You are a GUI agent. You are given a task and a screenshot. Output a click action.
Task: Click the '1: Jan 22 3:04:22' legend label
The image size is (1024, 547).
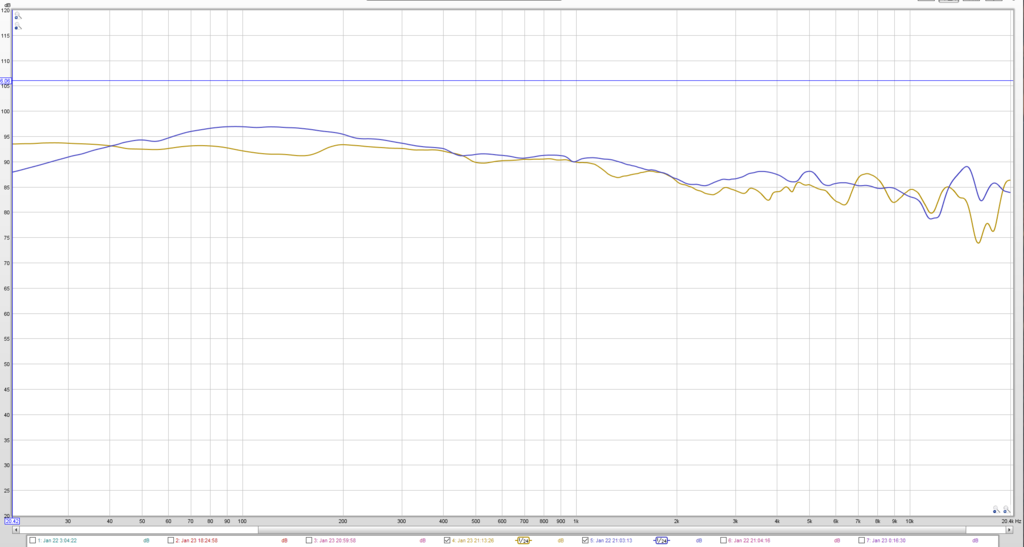point(57,540)
